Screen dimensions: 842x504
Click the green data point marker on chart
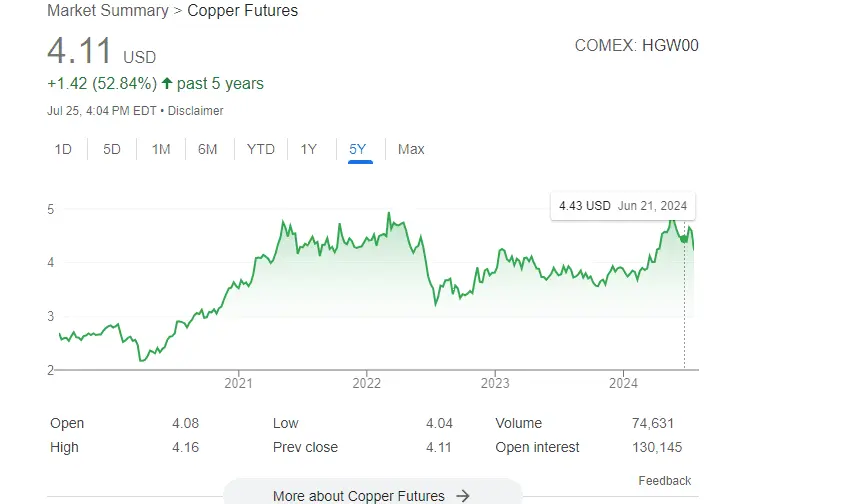684,238
